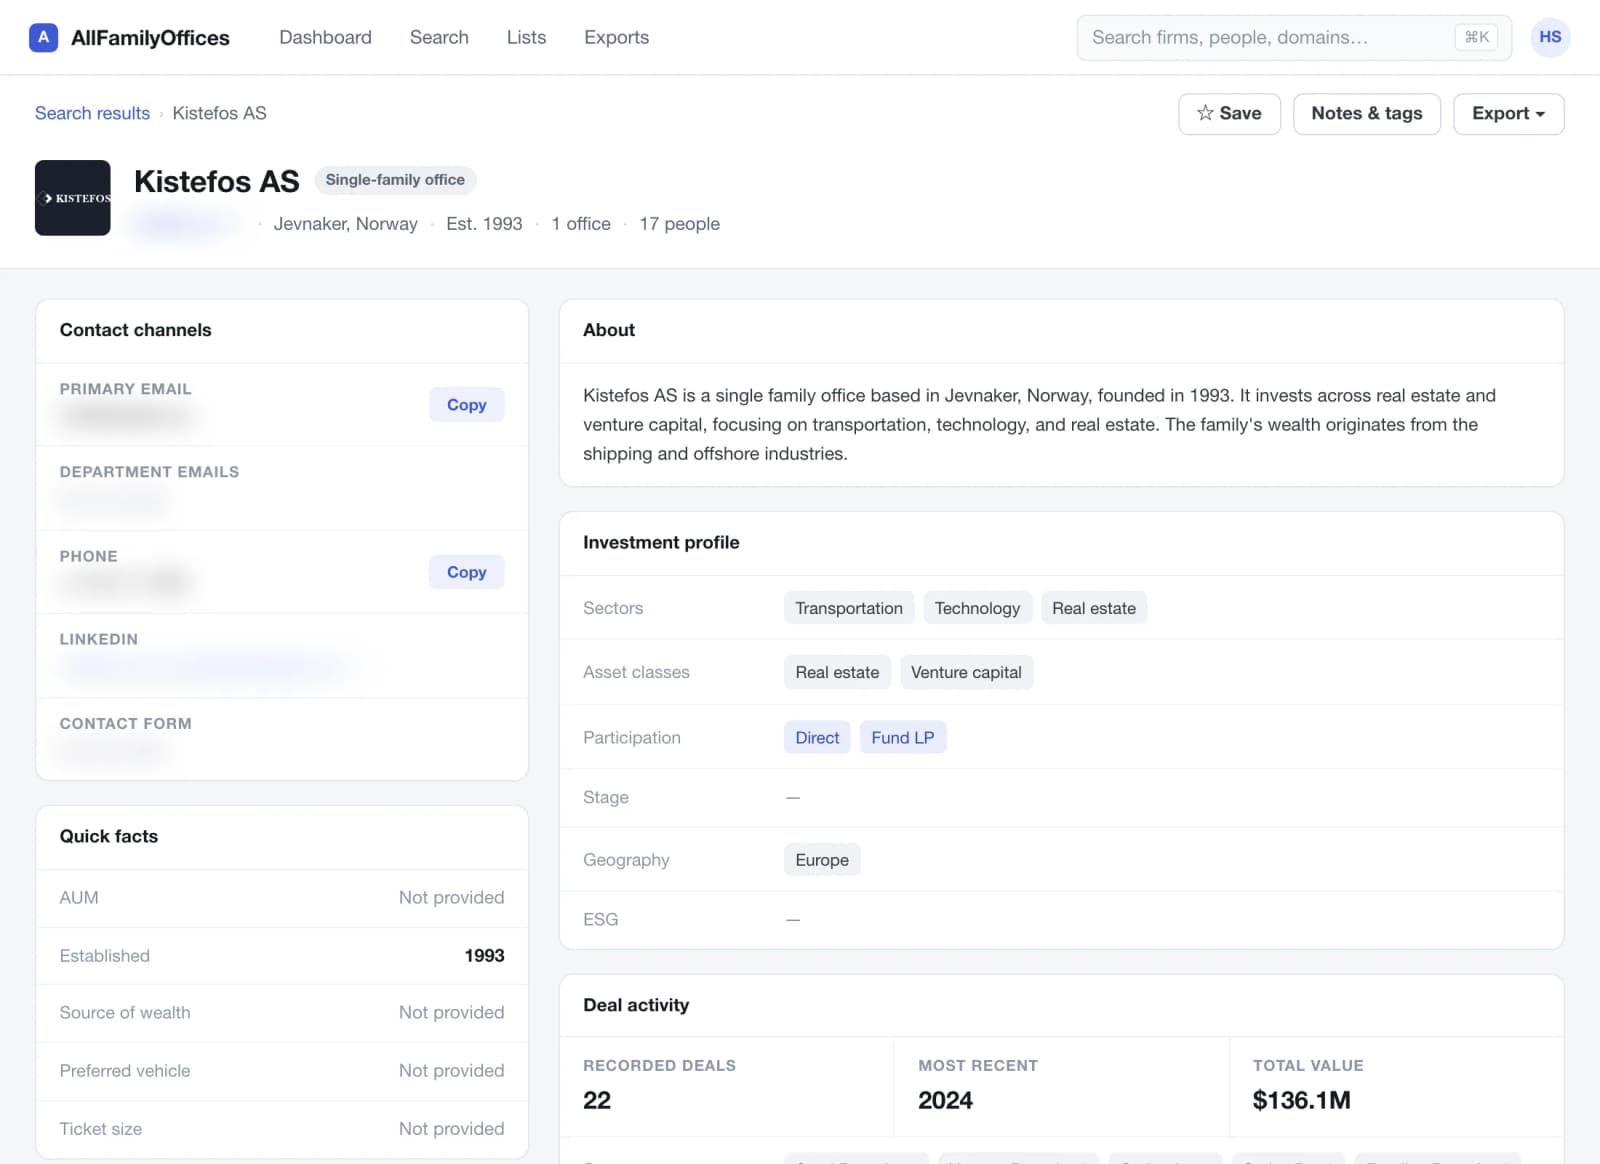The height and width of the screenshot is (1164, 1600).
Task: Click the star Save button
Action: [x=1229, y=114]
